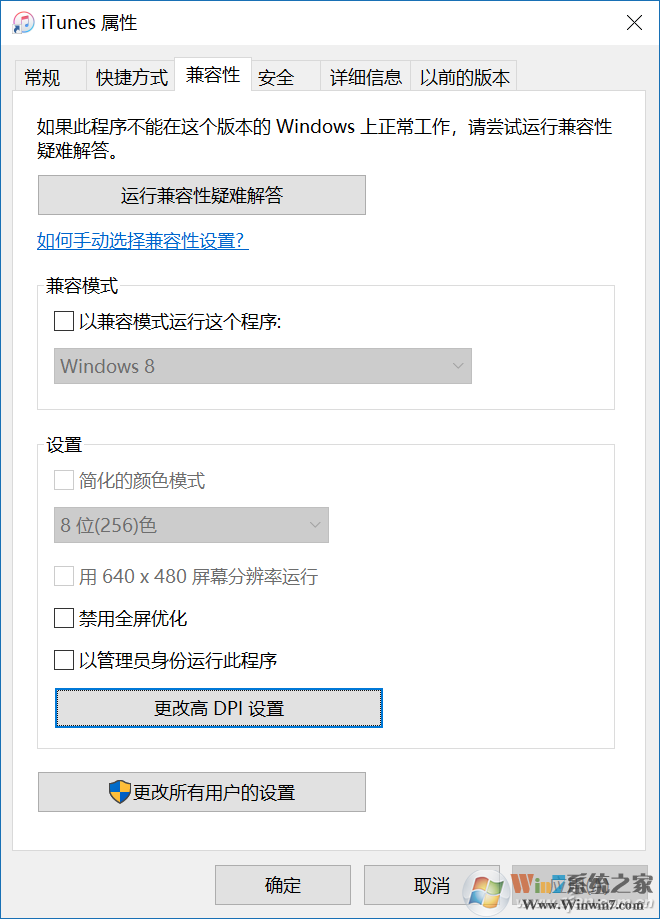The image size is (660, 919).
Task: Click the 更改高 DPI 设置 button
Action: (218, 707)
